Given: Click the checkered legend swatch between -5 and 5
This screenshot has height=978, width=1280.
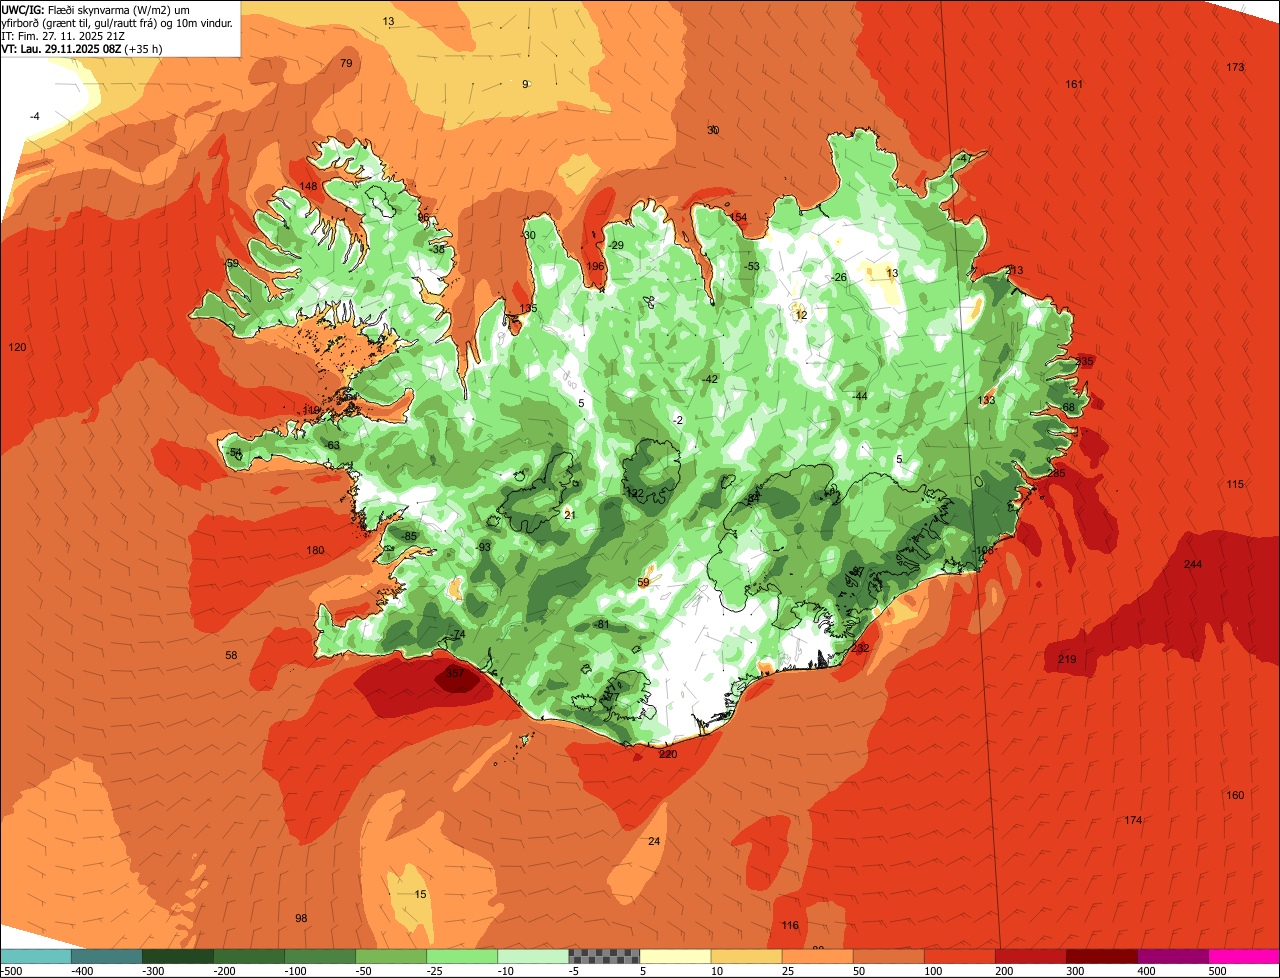Looking at the screenshot, I should click(603, 956).
